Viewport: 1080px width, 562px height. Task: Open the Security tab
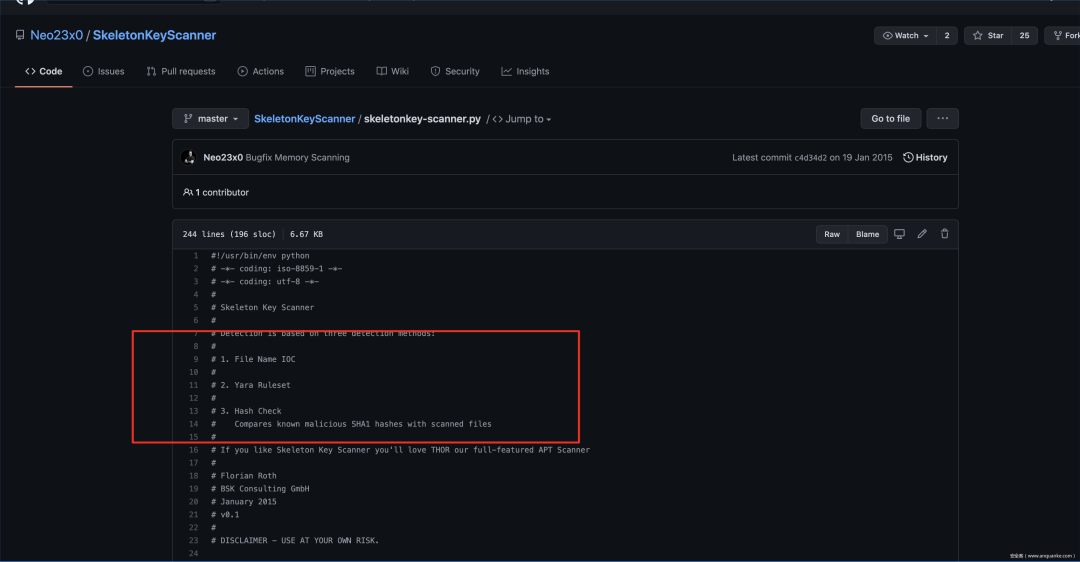(x=455, y=72)
